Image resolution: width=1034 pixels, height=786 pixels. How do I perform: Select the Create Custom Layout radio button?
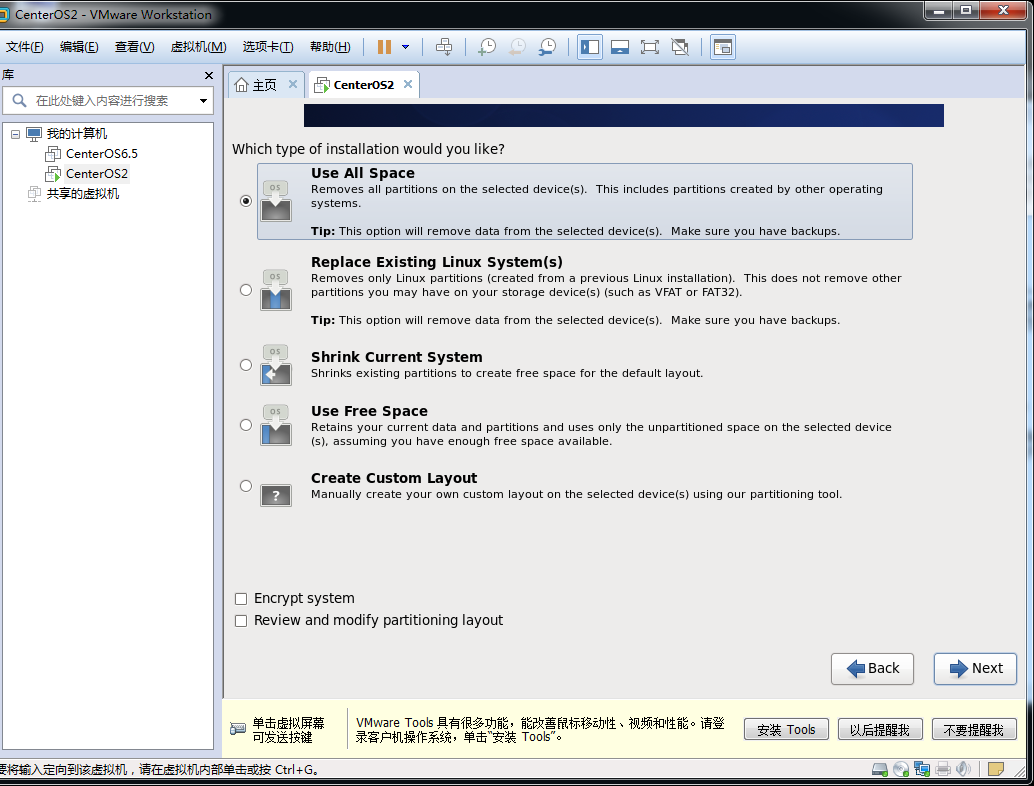click(x=246, y=486)
